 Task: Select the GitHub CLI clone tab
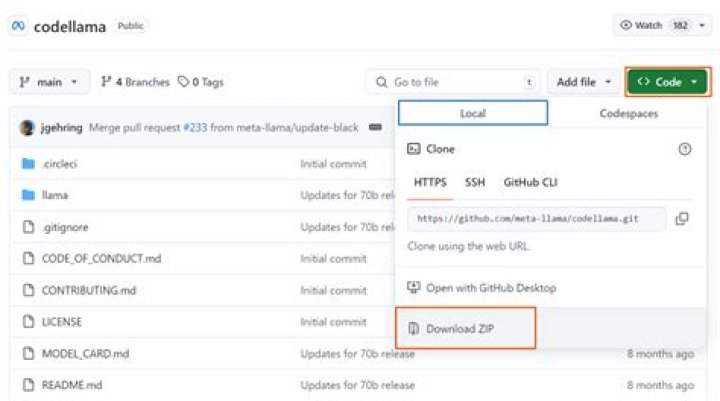[x=530, y=182]
